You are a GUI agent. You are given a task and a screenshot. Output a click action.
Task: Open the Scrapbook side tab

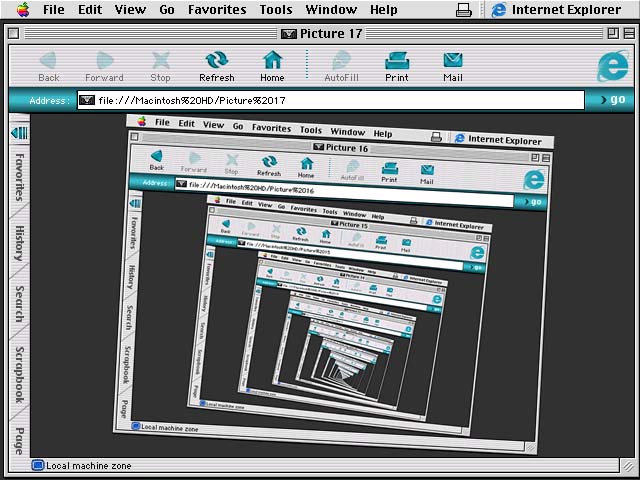[19, 375]
